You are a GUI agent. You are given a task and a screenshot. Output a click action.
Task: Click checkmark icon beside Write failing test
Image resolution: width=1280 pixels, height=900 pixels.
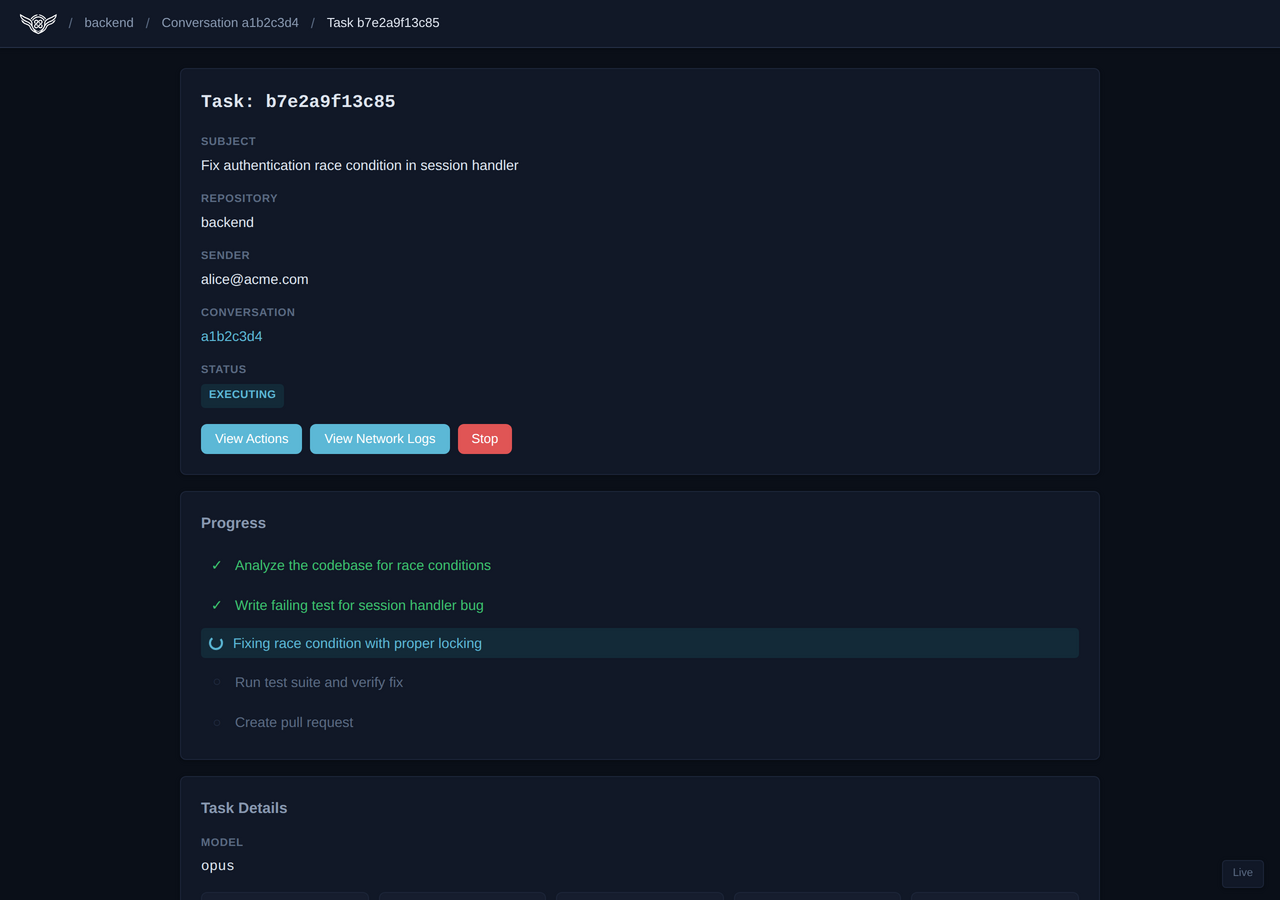[x=216, y=605]
